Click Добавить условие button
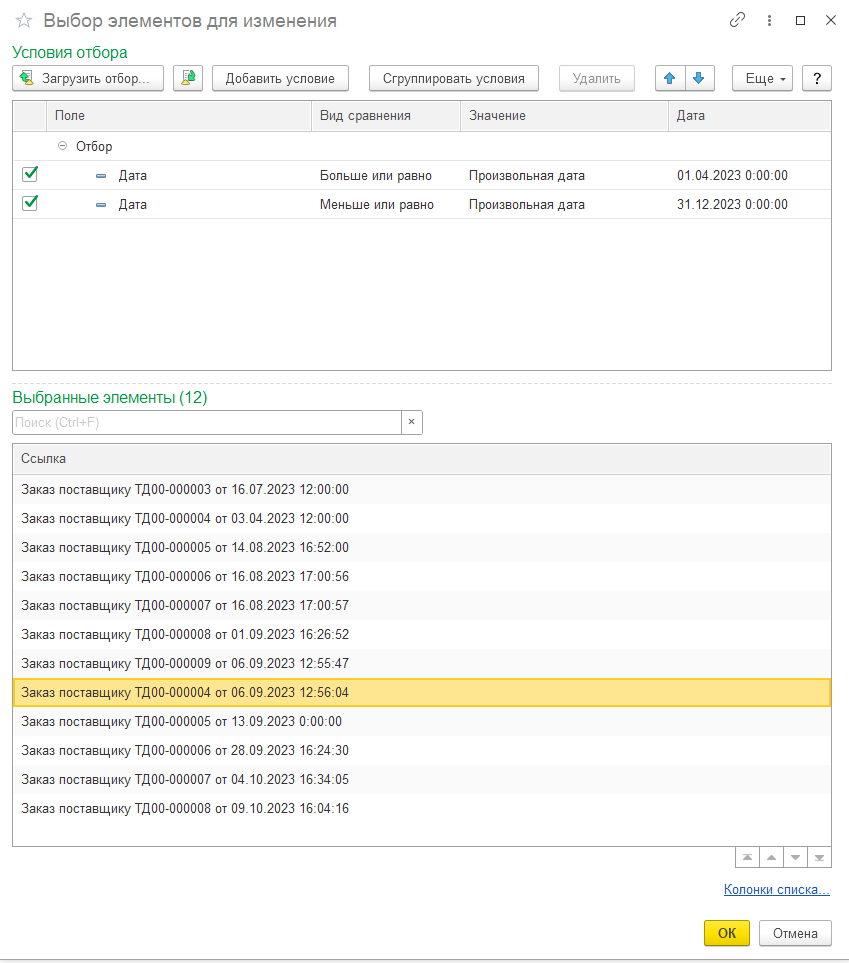Image resolution: width=849 pixels, height=963 pixels. pyautogui.click(x=280, y=79)
